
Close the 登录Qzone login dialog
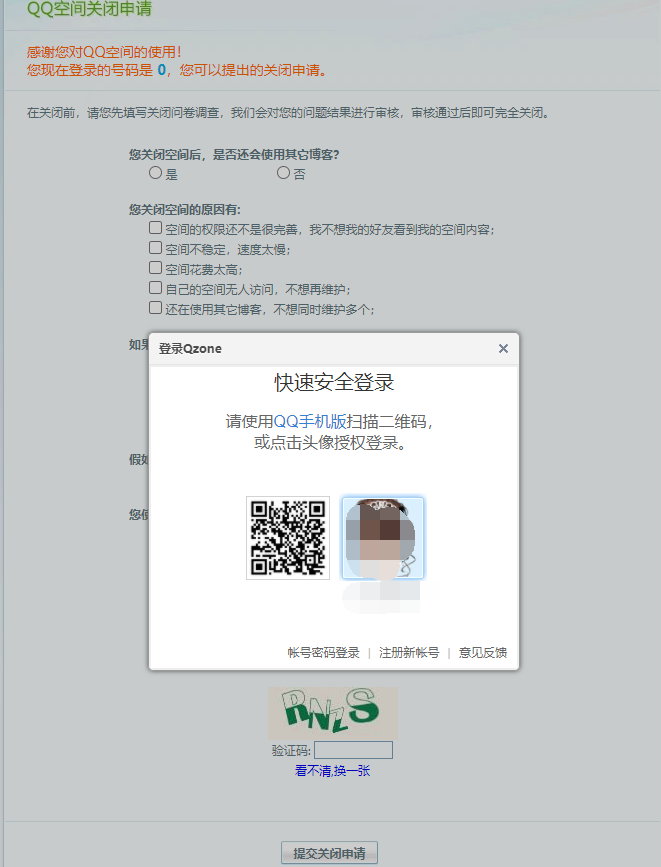(x=503, y=349)
